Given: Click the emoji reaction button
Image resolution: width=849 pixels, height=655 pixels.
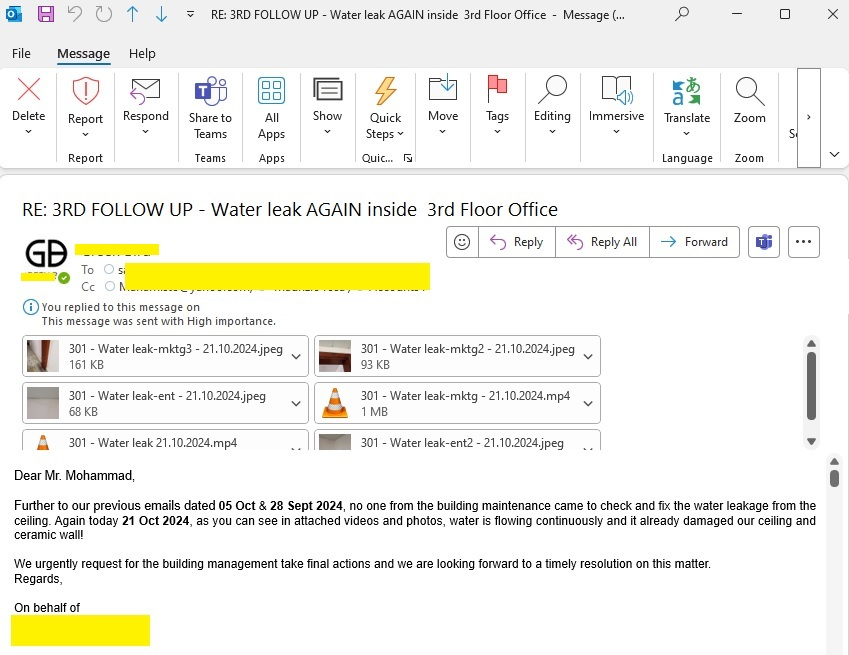Looking at the screenshot, I should [x=462, y=242].
